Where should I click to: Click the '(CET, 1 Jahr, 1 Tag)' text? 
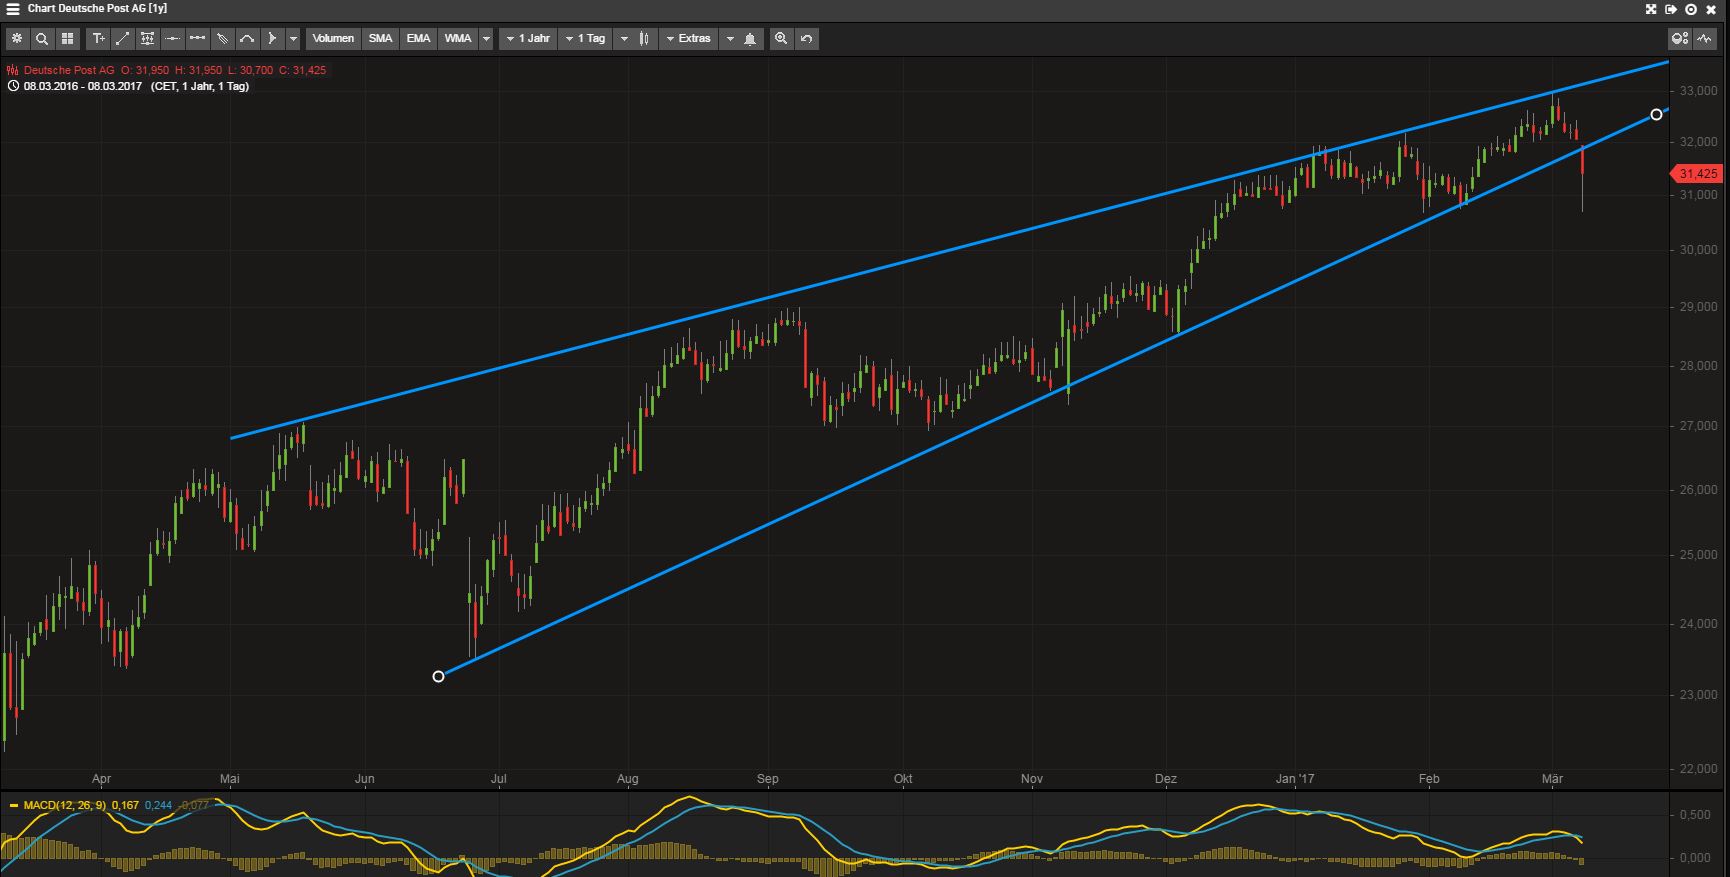(x=200, y=86)
